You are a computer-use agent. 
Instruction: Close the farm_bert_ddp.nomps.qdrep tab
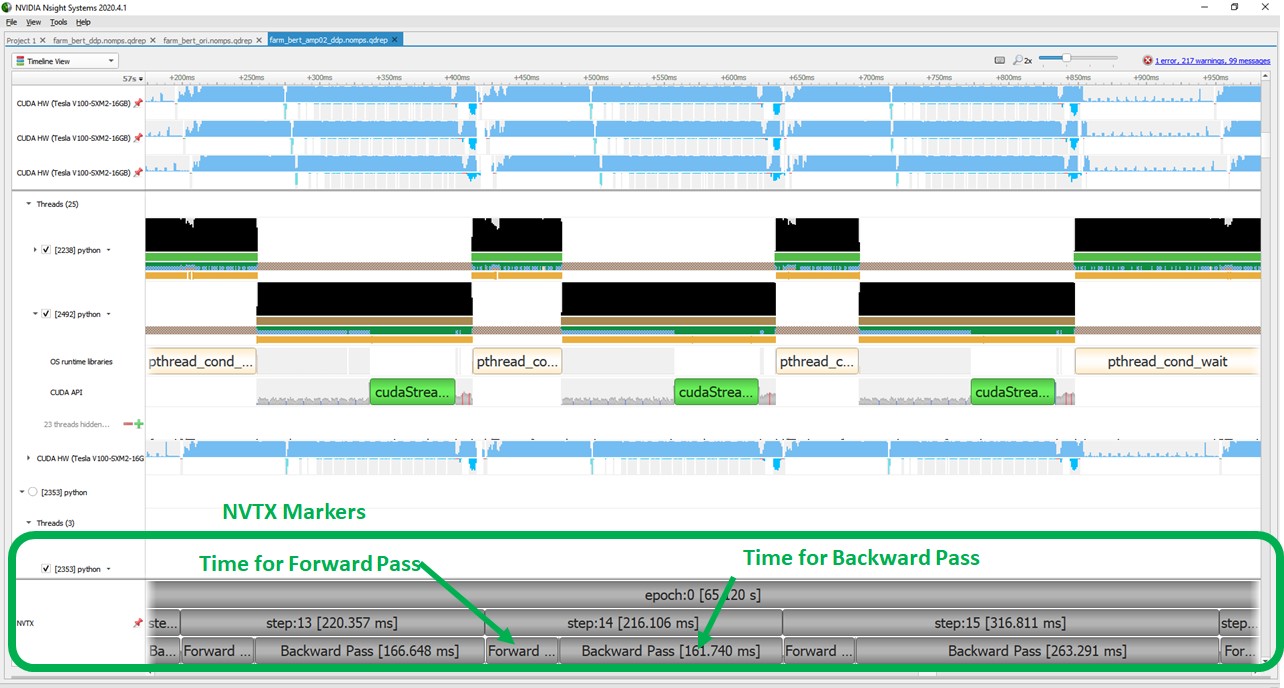point(153,40)
